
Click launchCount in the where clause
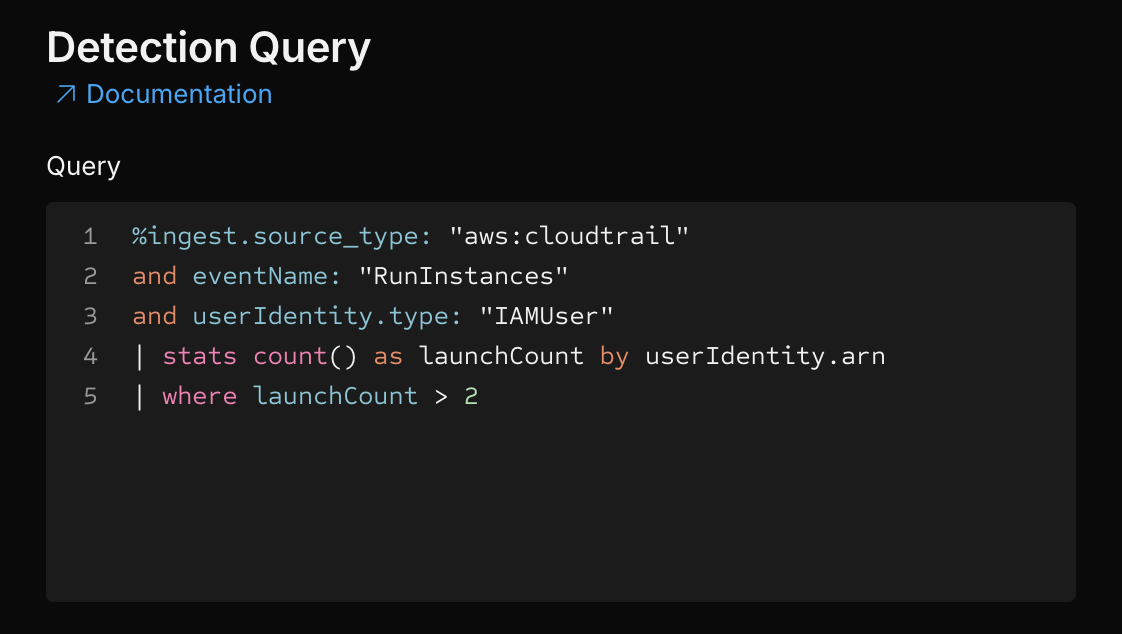pyautogui.click(x=335, y=396)
